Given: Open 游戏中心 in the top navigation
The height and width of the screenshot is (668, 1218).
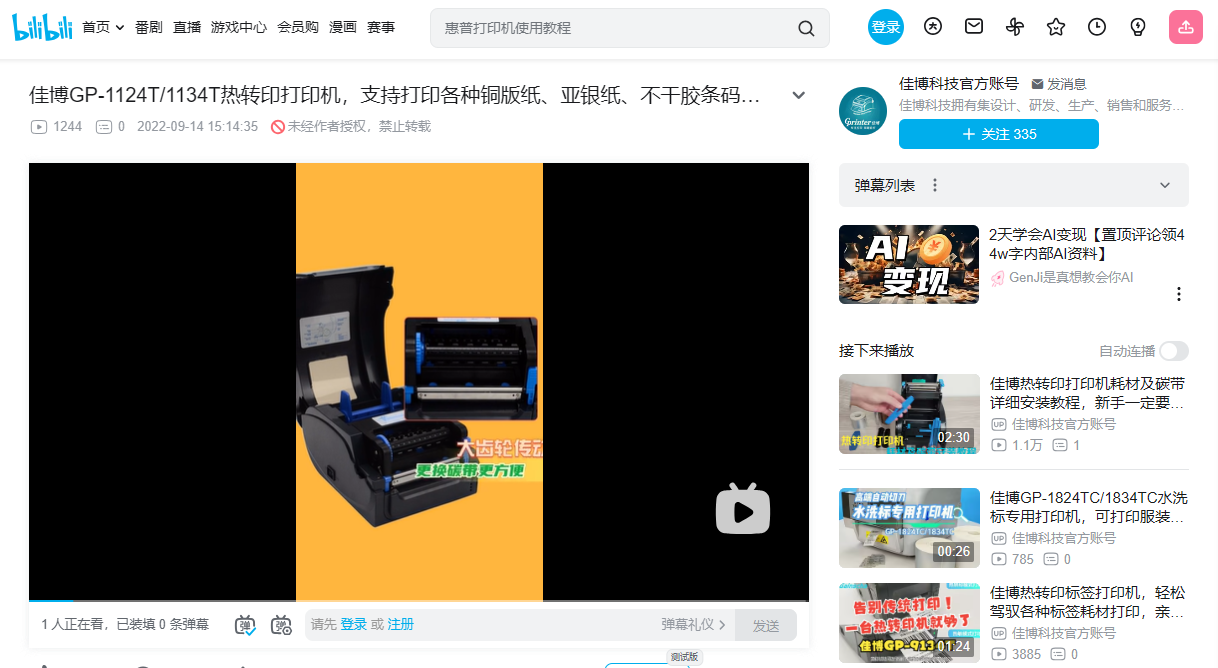Looking at the screenshot, I should 239,27.
